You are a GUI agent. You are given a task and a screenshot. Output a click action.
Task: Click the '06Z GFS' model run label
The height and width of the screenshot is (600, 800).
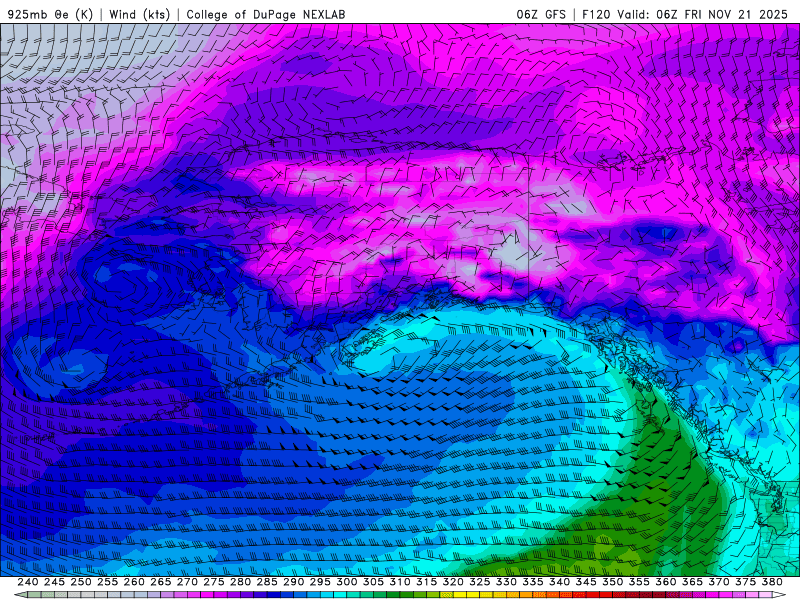point(541,14)
